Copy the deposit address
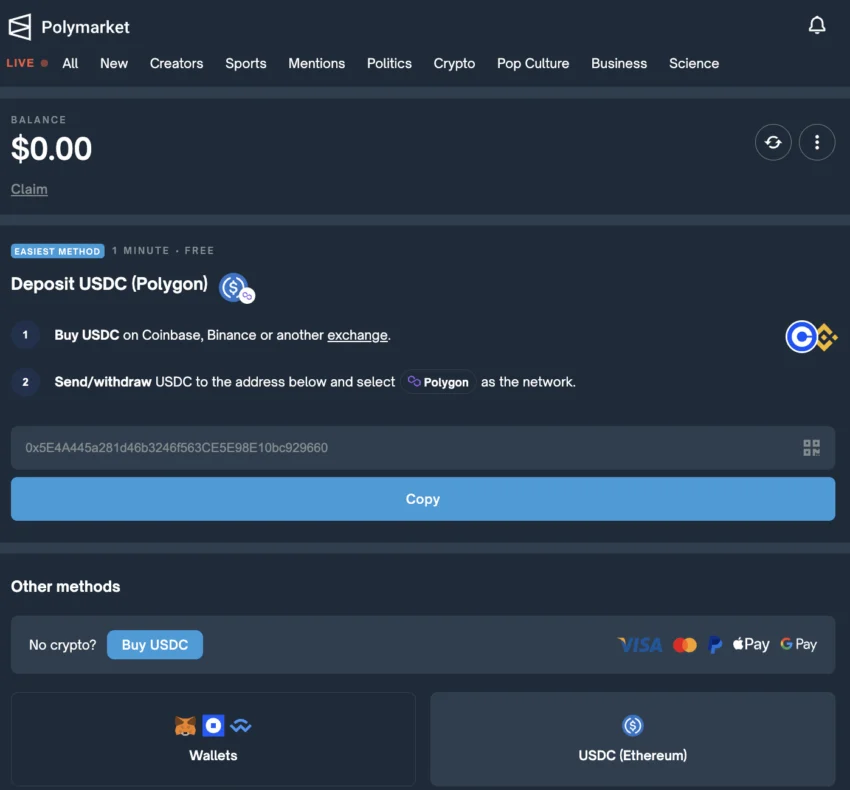 423,499
